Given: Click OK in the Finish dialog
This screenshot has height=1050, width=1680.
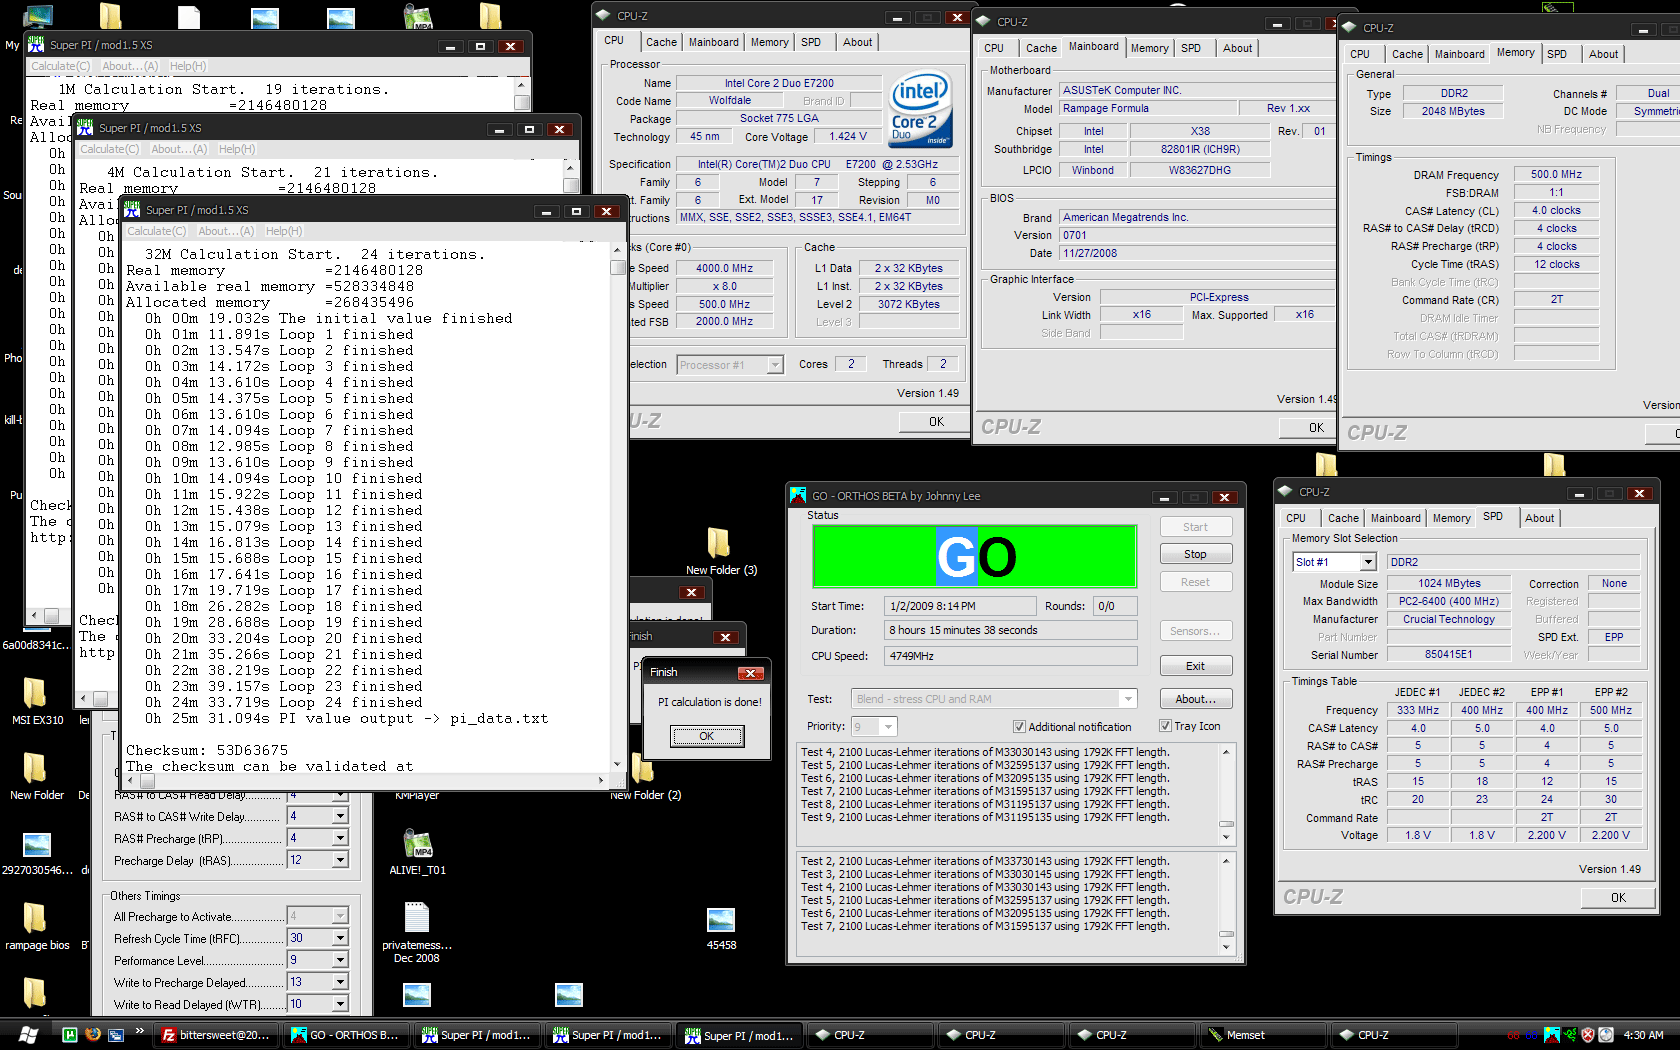Looking at the screenshot, I should click(x=707, y=736).
